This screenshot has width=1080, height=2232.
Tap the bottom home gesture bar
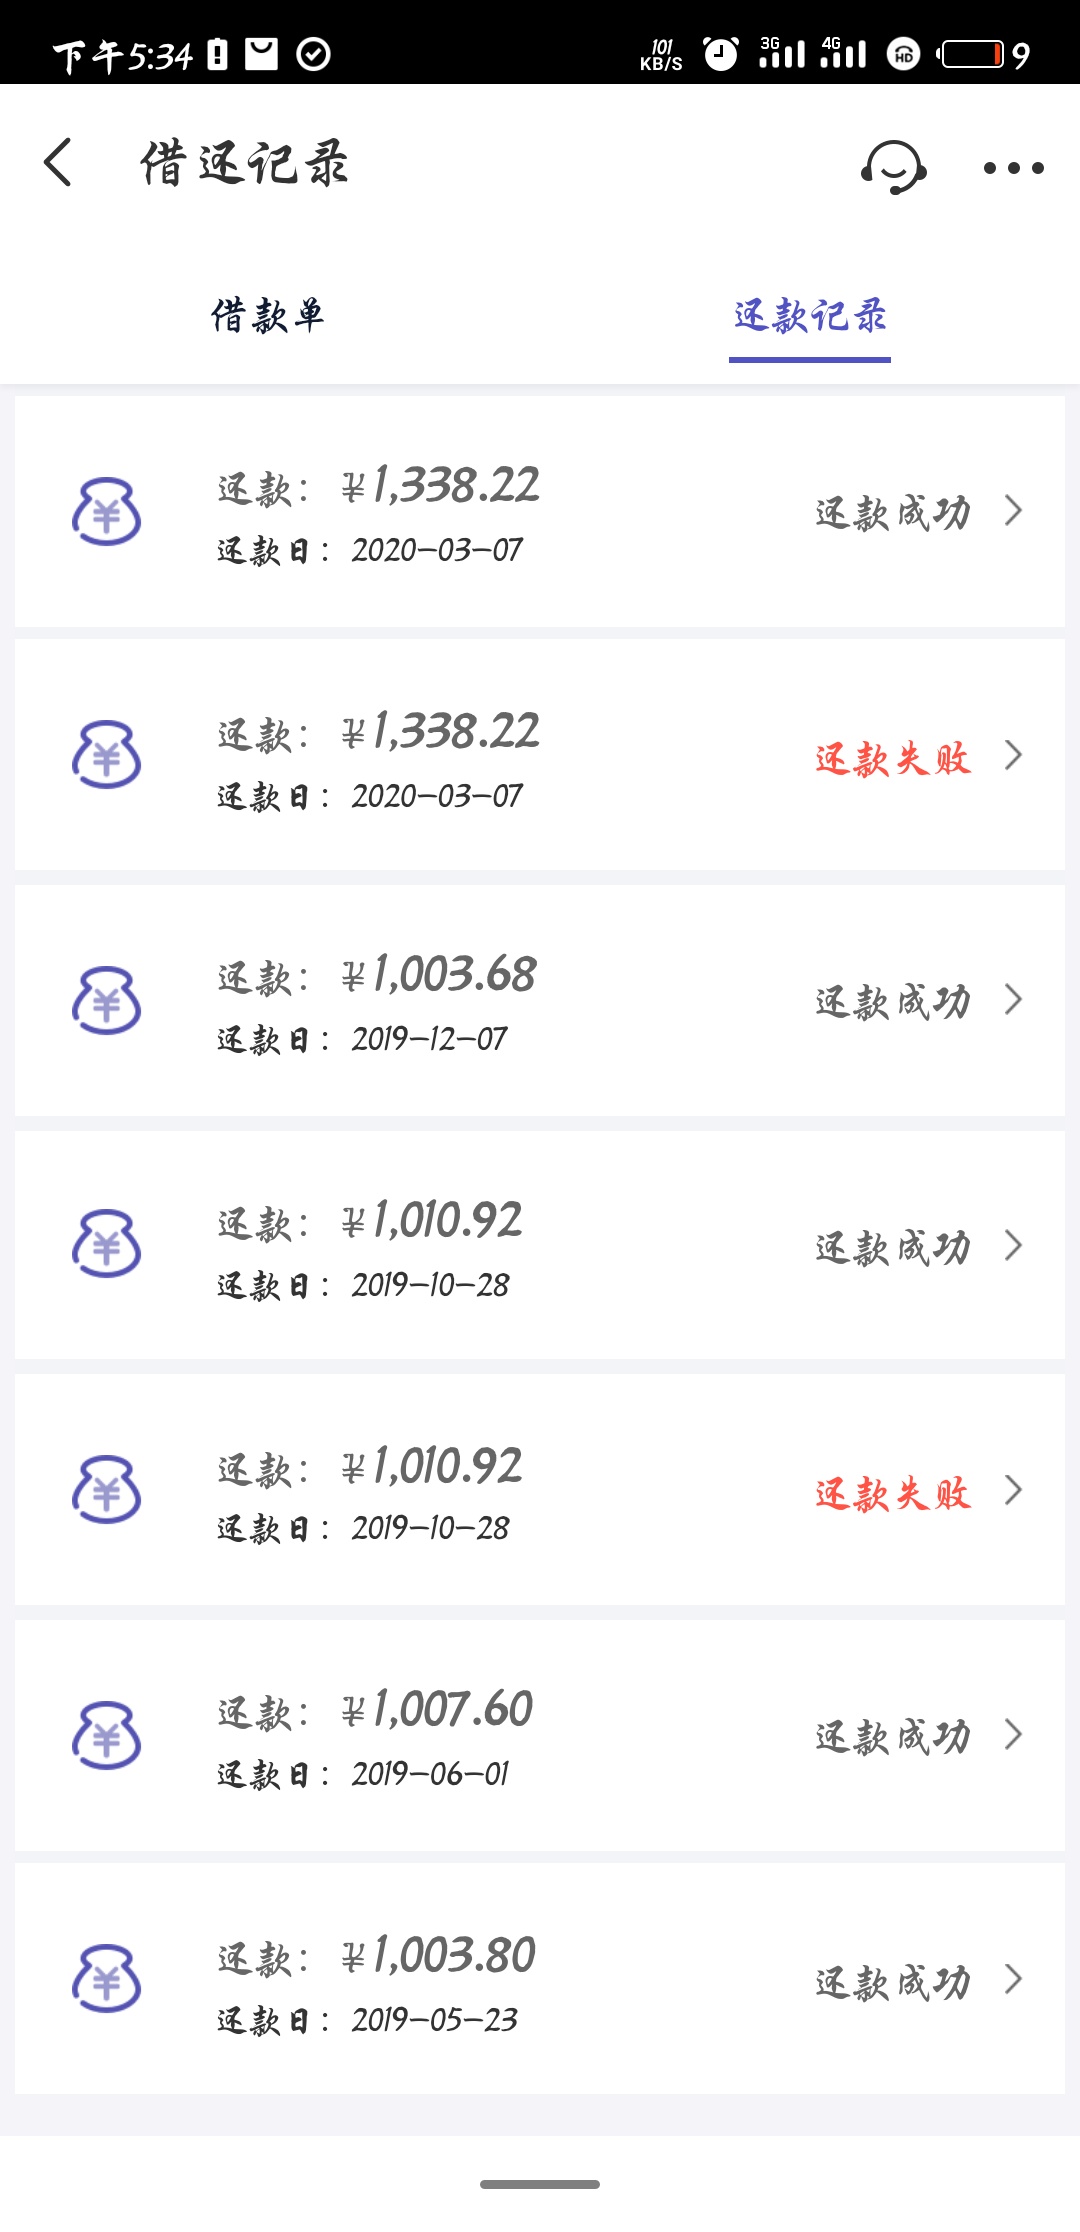[540, 2184]
